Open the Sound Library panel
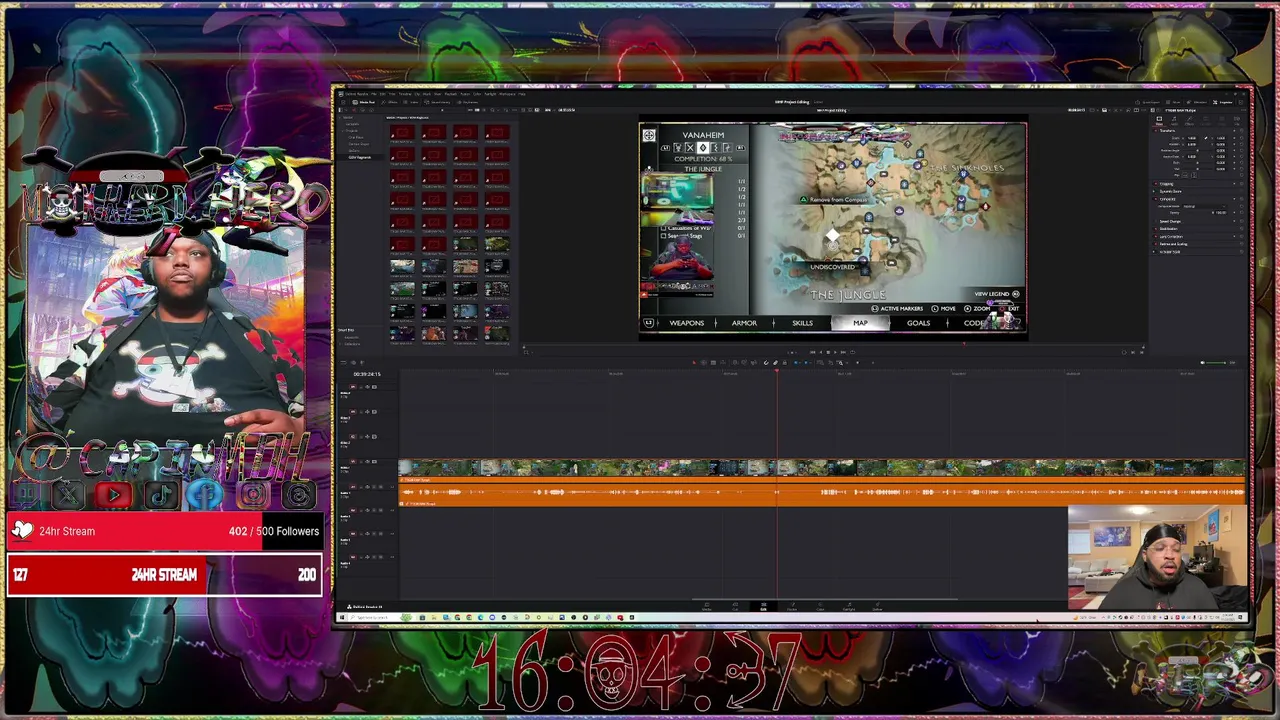The width and height of the screenshot is (1280, 720). tap(437, 102)
